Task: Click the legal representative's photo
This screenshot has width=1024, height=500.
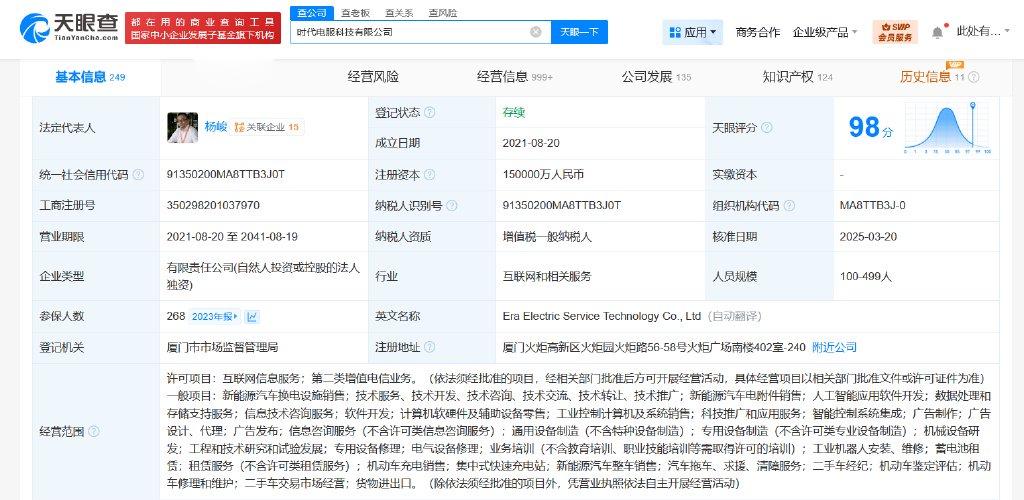Action: 183,127
